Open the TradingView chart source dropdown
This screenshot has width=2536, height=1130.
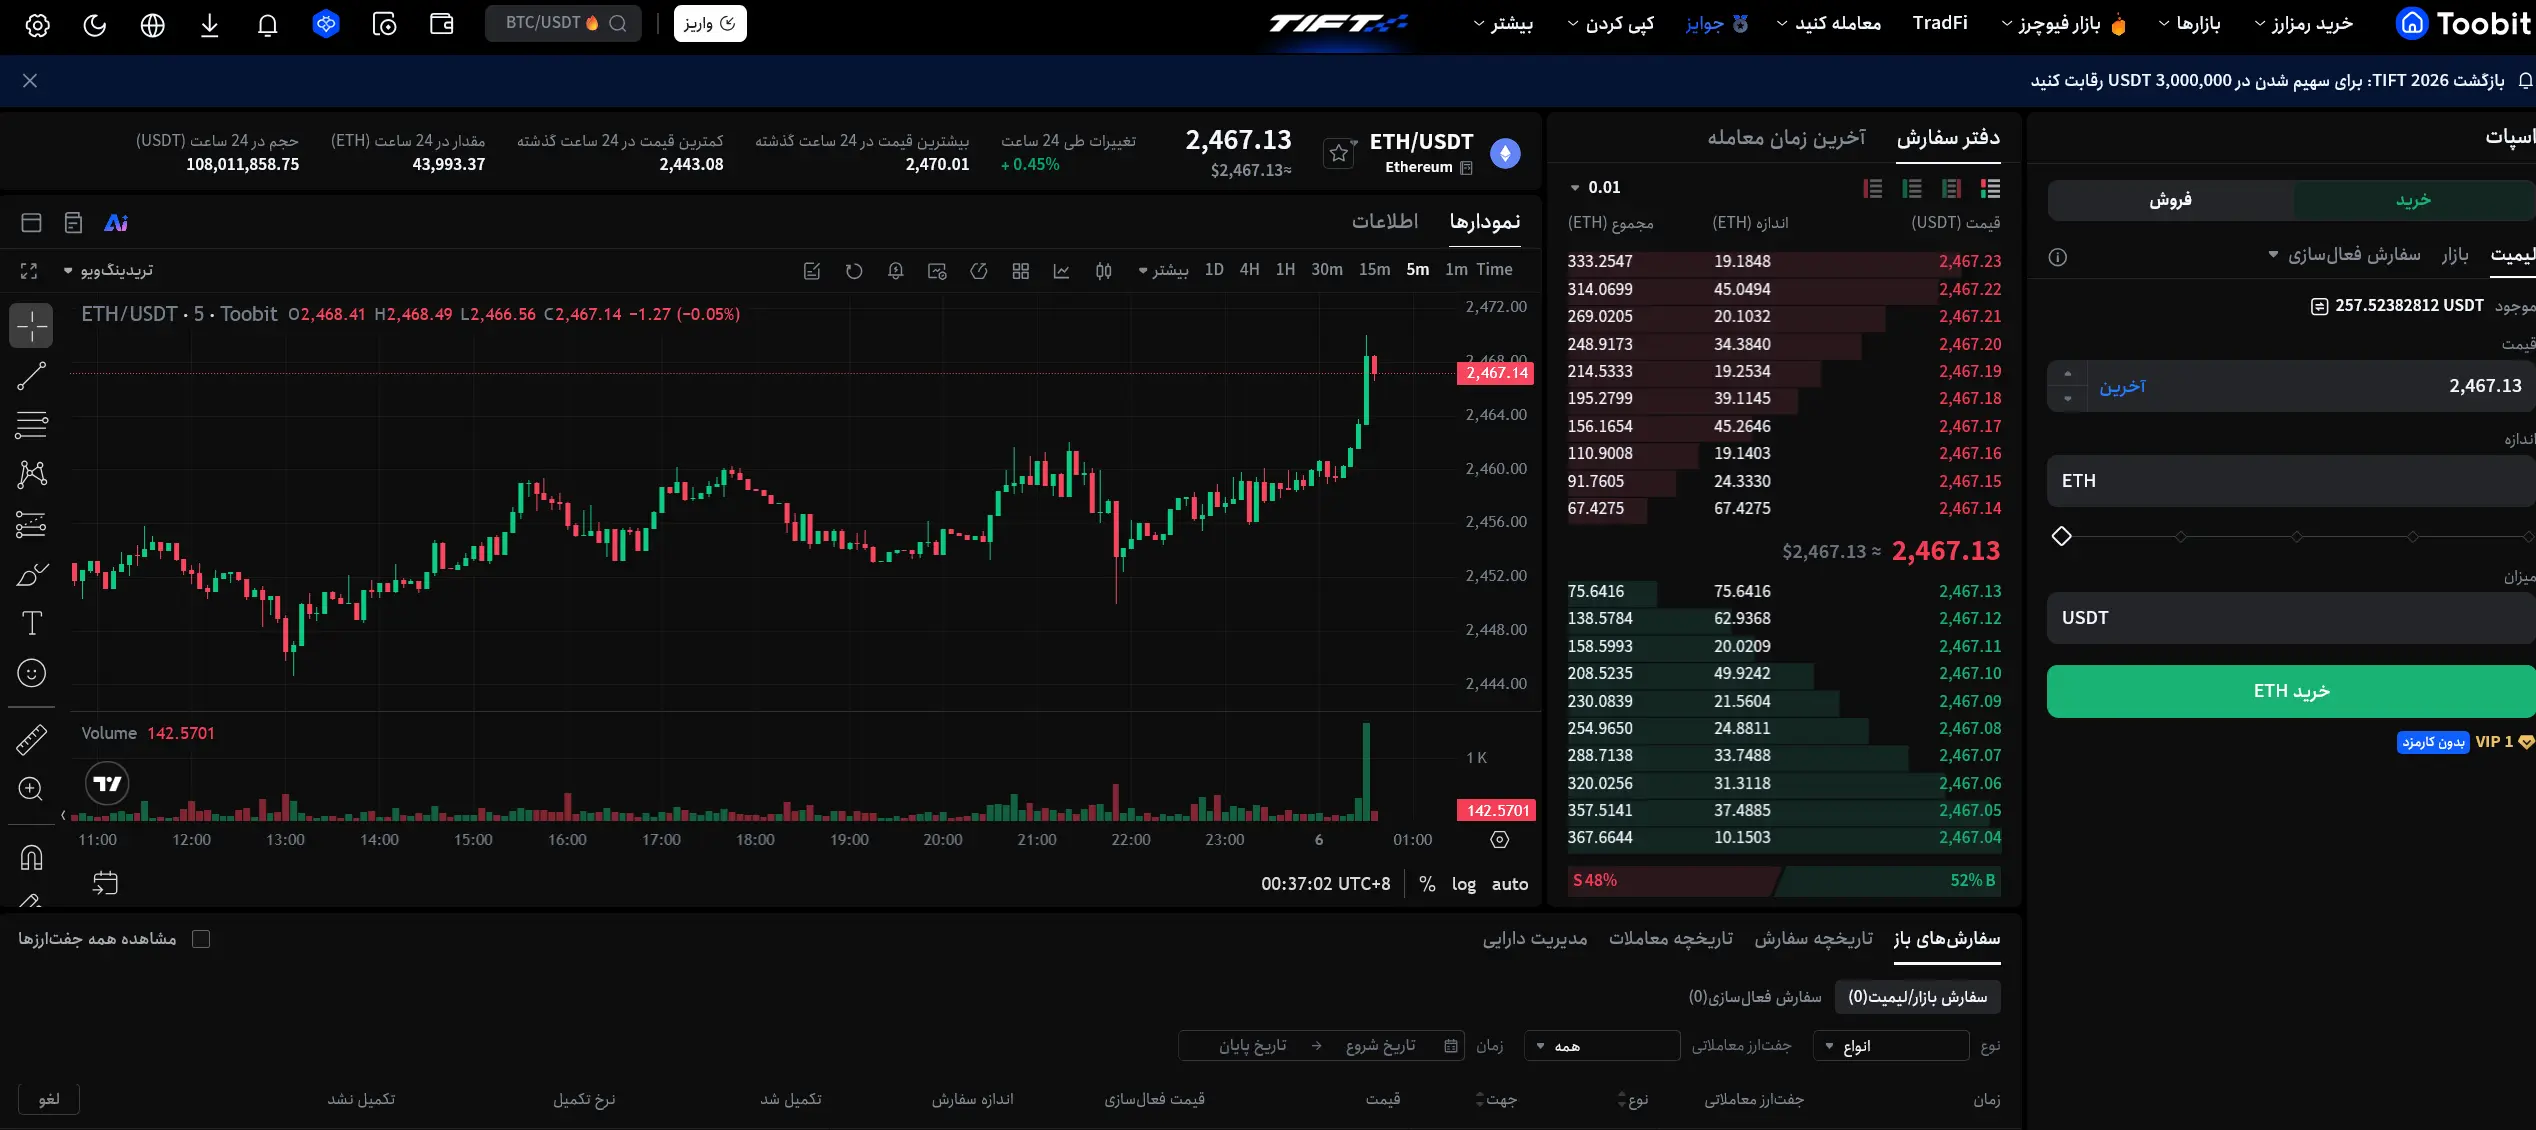tap(108, 270)
